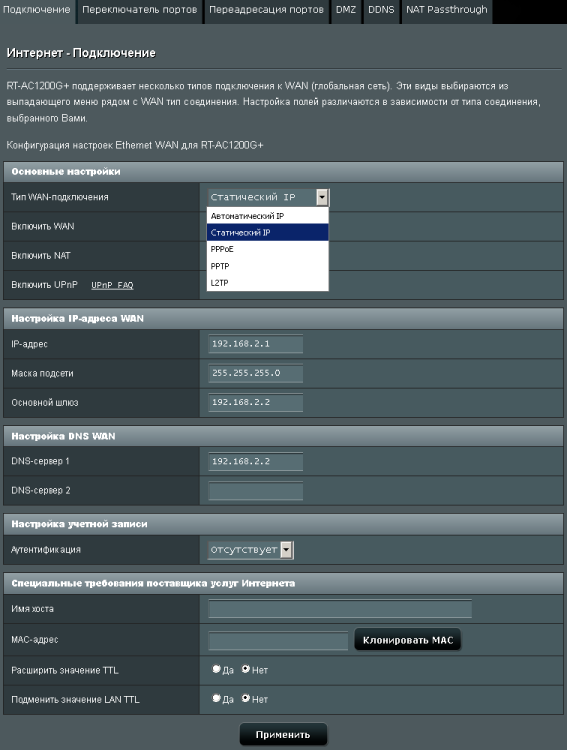Pick PPPoE connection type
567x750 pixels.
click(267, 249)
